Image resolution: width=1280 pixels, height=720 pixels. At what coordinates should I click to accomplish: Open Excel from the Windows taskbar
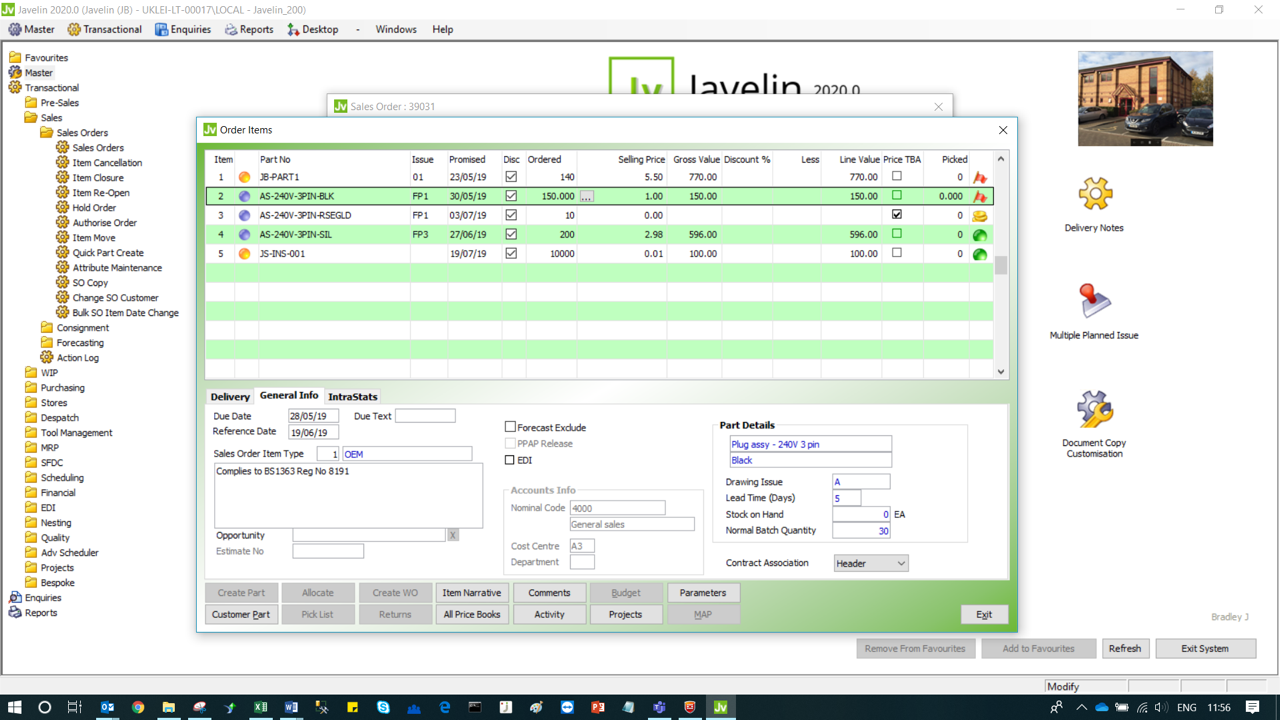tap(260, 707)
